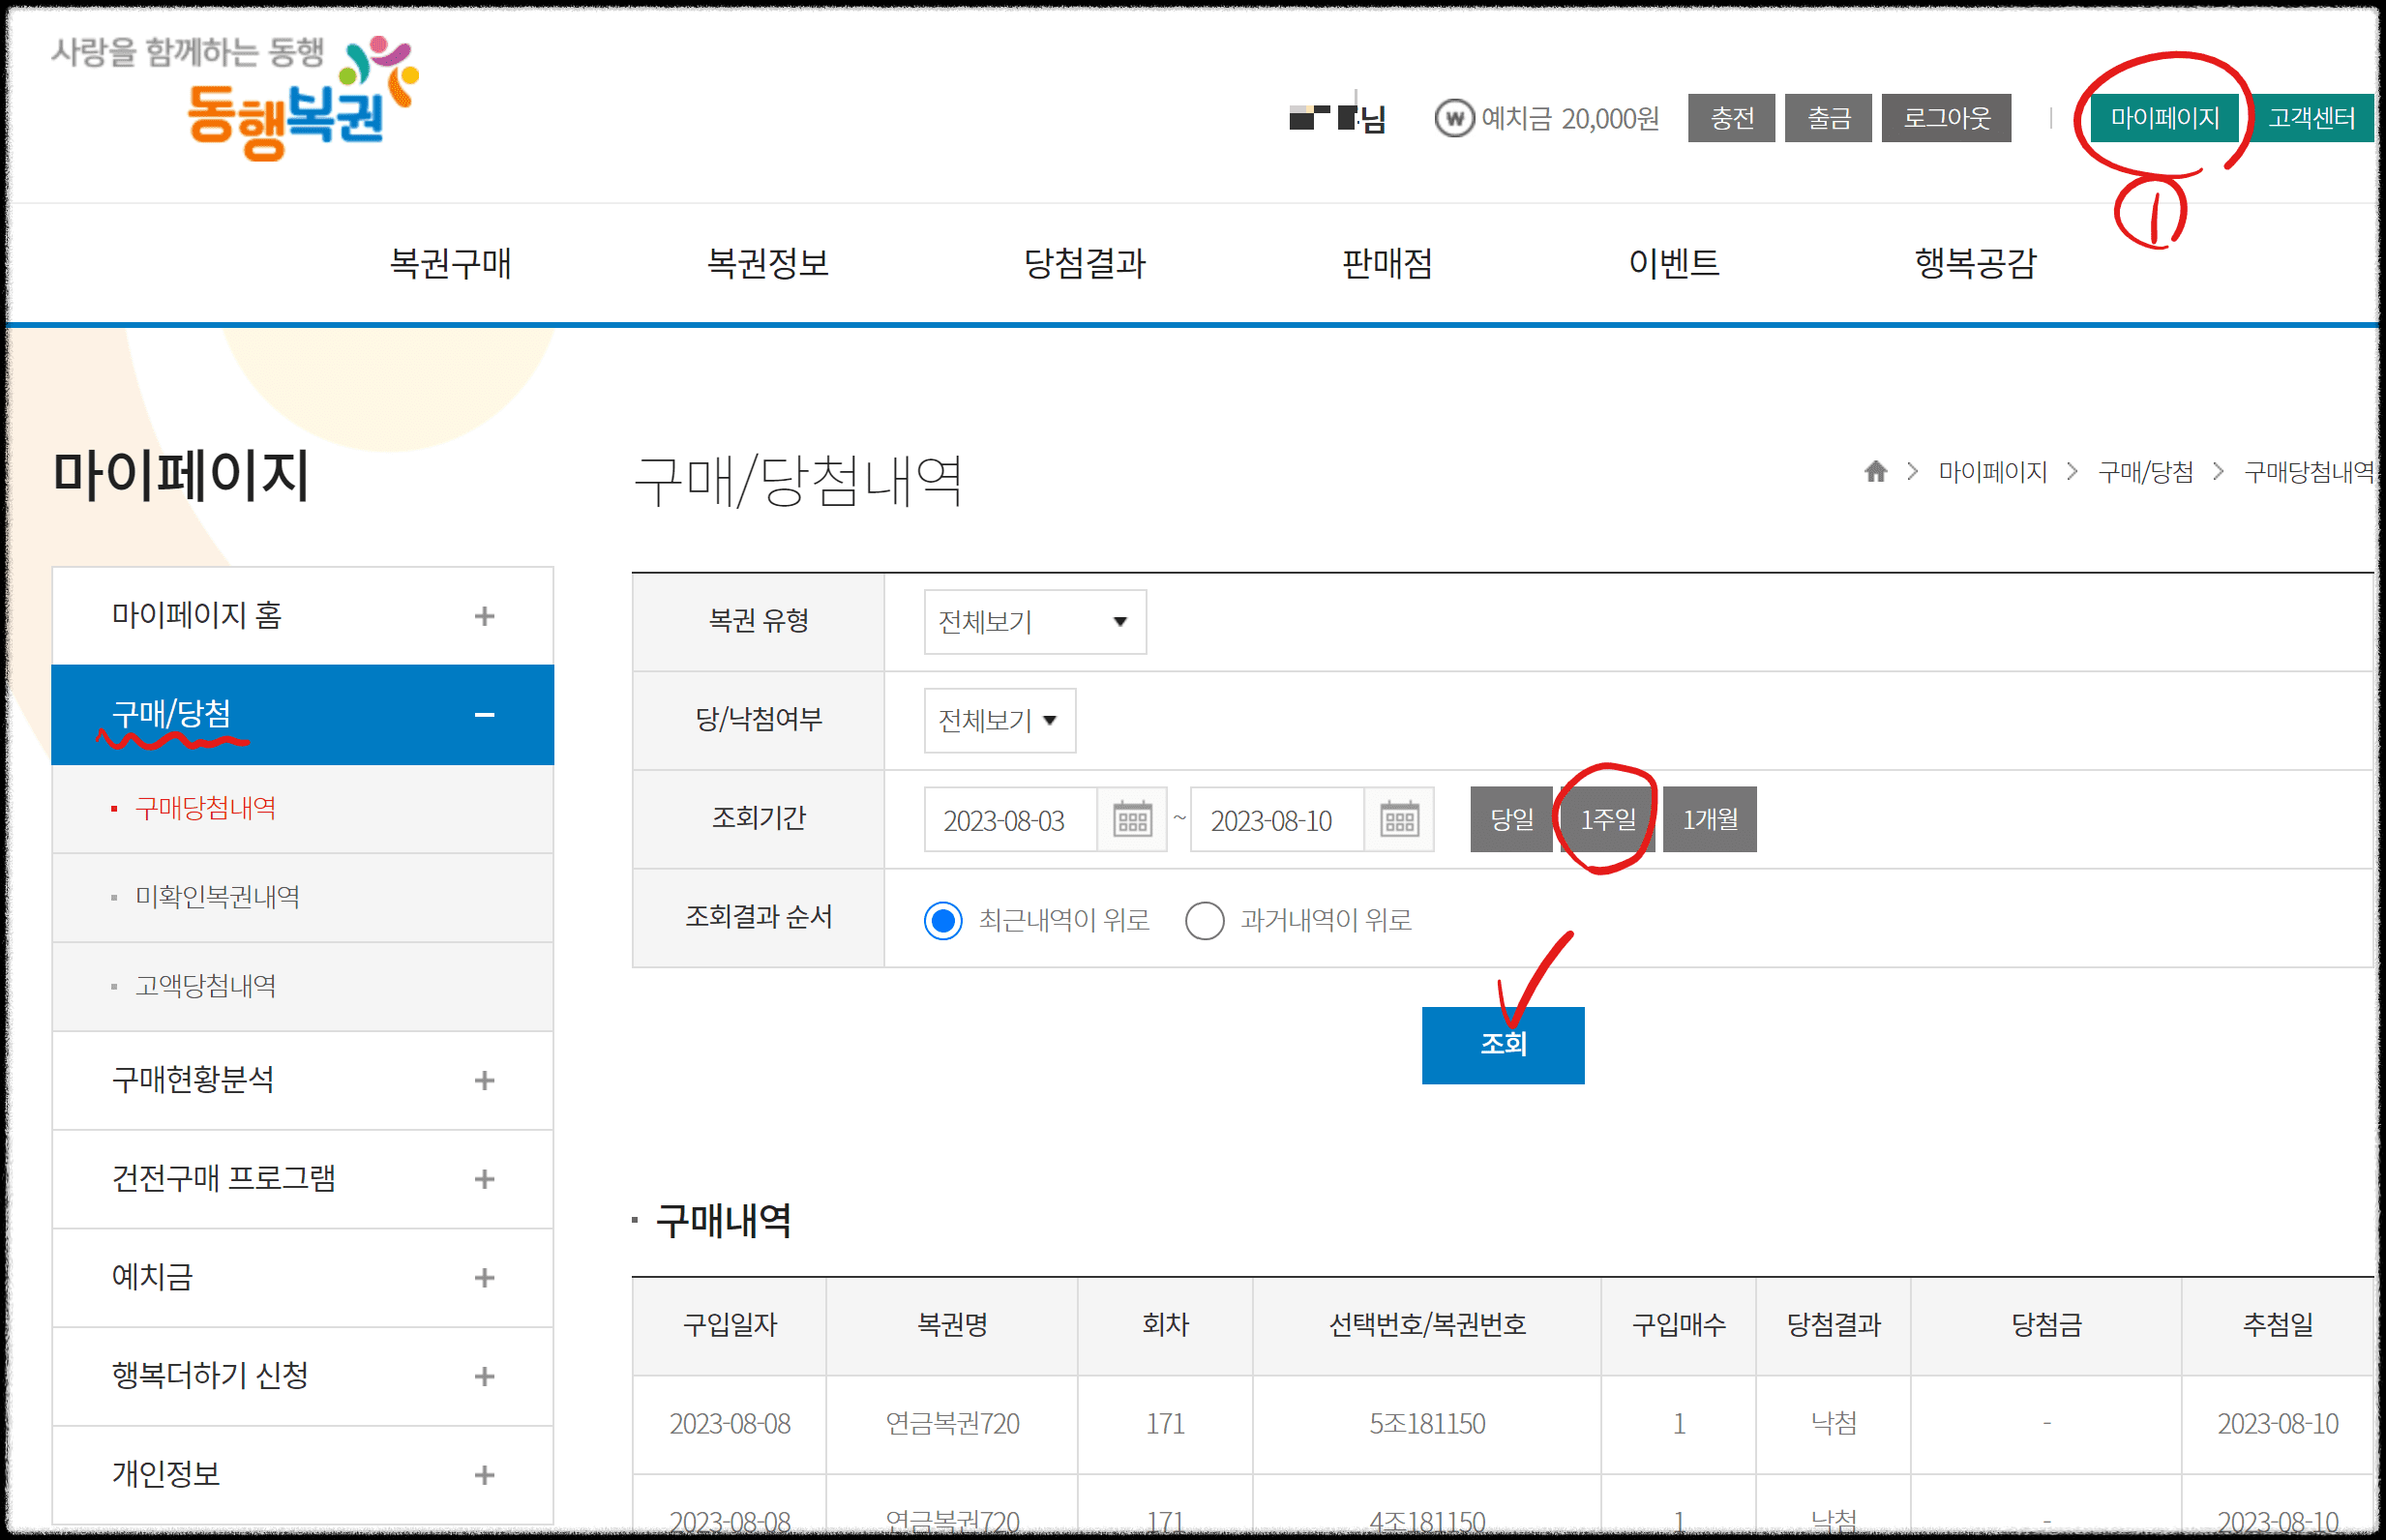Click the 구입매수 column header

[x=1679, y=1325]
